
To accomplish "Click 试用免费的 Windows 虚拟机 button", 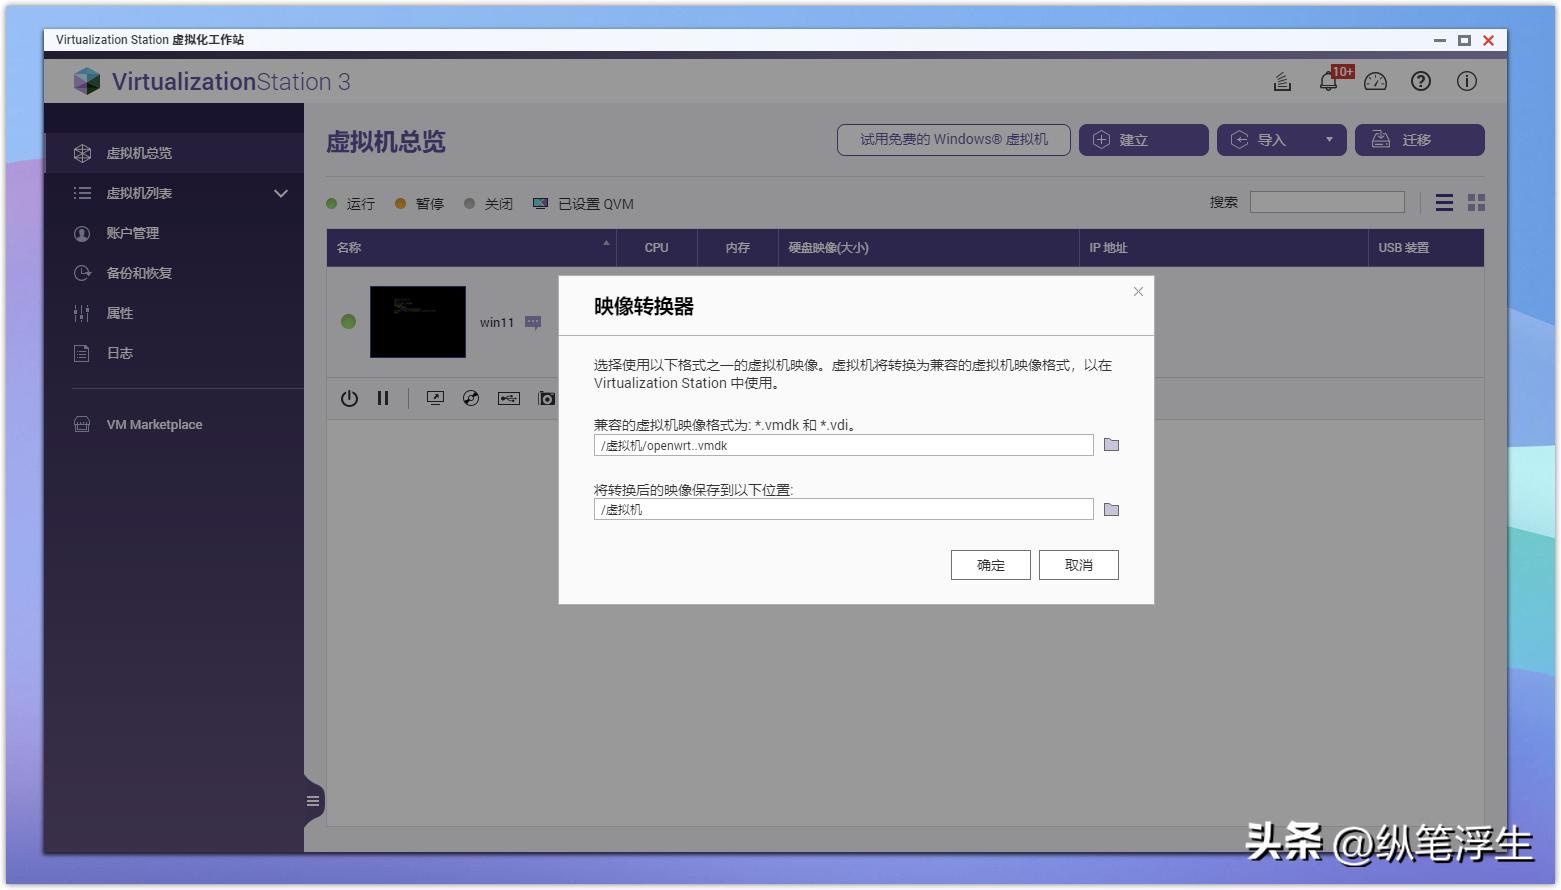I will tap(953, 140).
